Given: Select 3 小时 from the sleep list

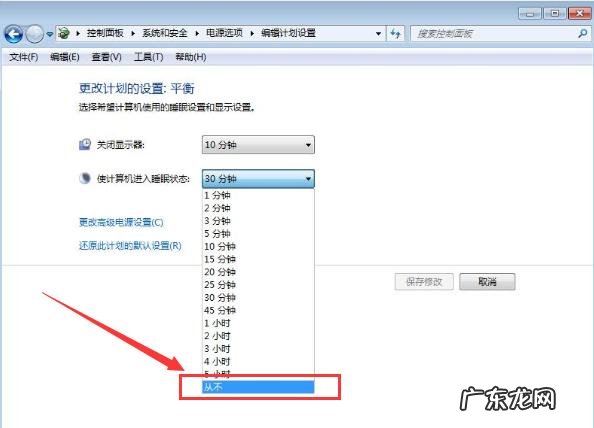Looking at the screenshot, I should [258, 349].
